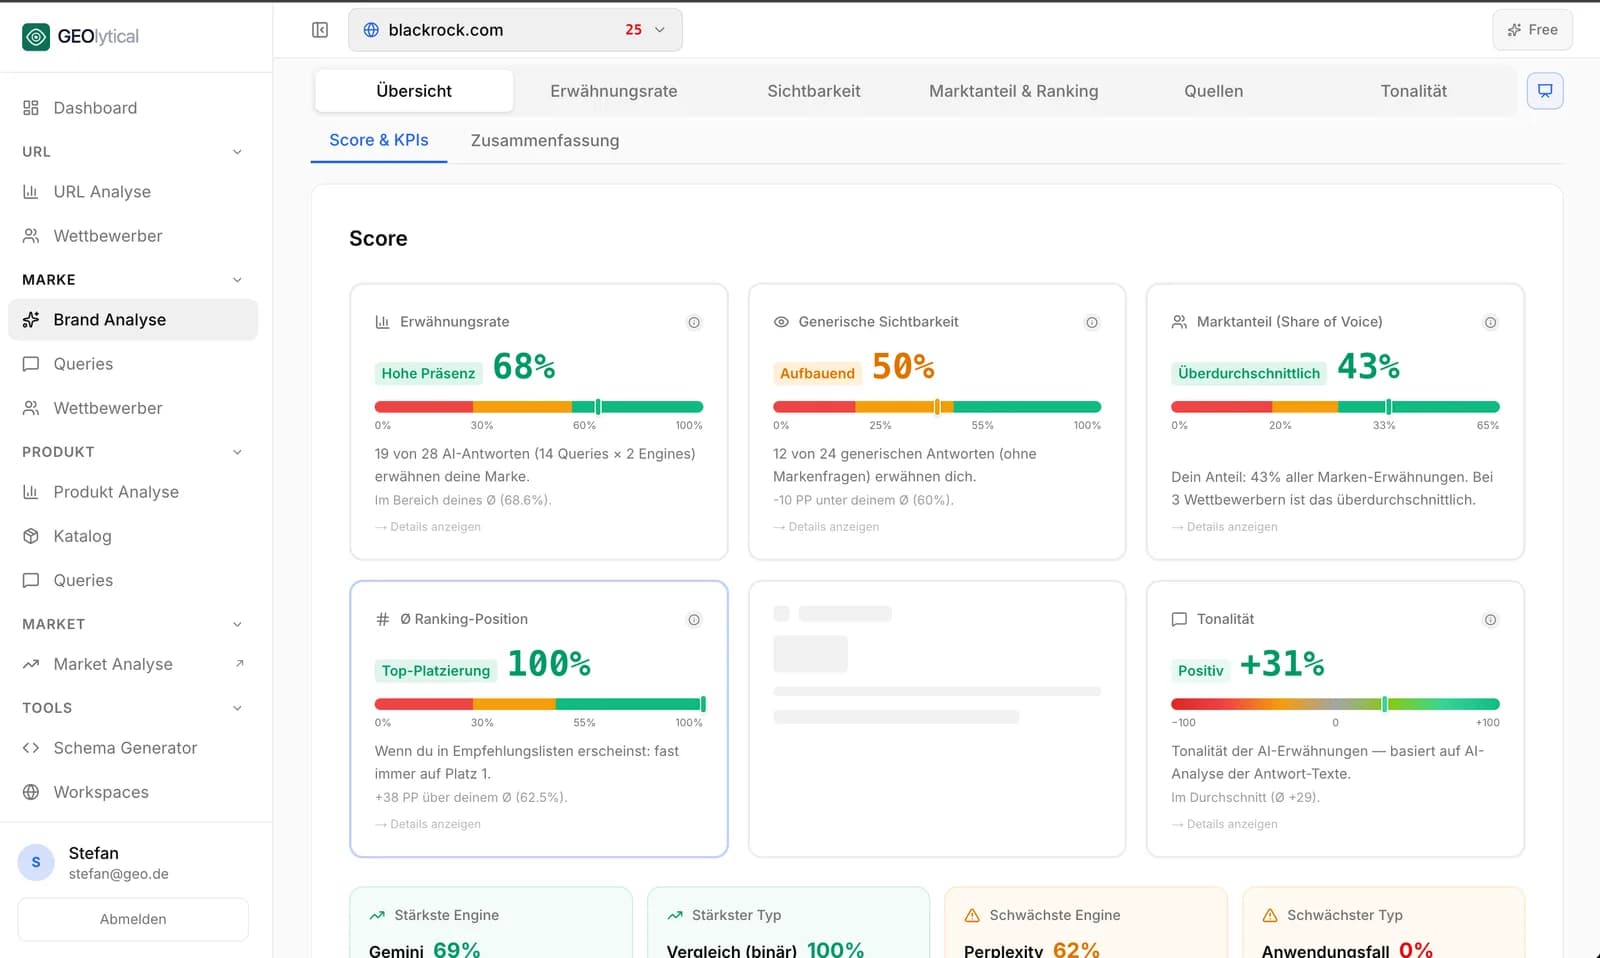The height and width of the screenshot is (958, 1600).
Task: Show info for Generische Sichtbarkeit card
Action: [1092, 322]
